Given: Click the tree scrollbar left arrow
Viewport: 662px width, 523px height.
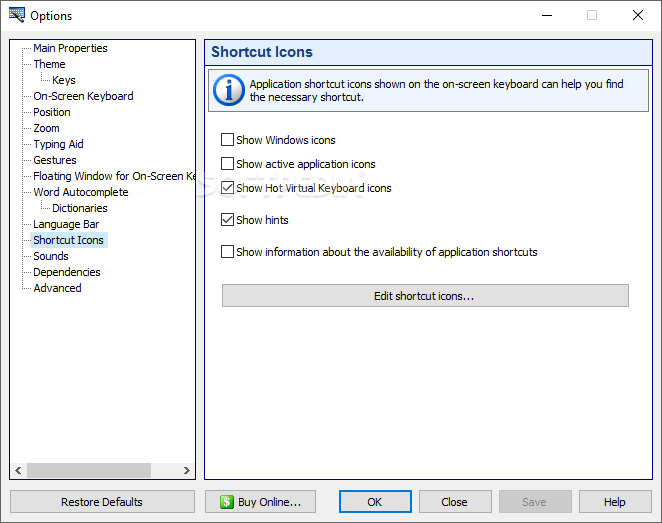Looking at the screenshot, I should click(x=18, y=470).
